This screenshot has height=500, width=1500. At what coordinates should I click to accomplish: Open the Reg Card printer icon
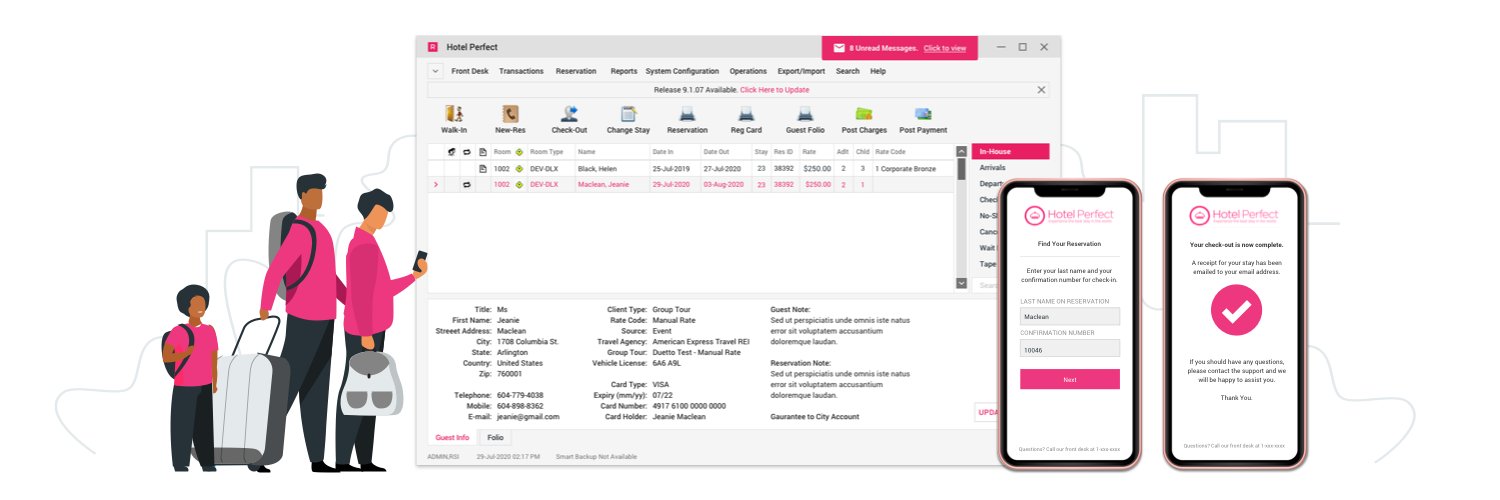point(745,115)
